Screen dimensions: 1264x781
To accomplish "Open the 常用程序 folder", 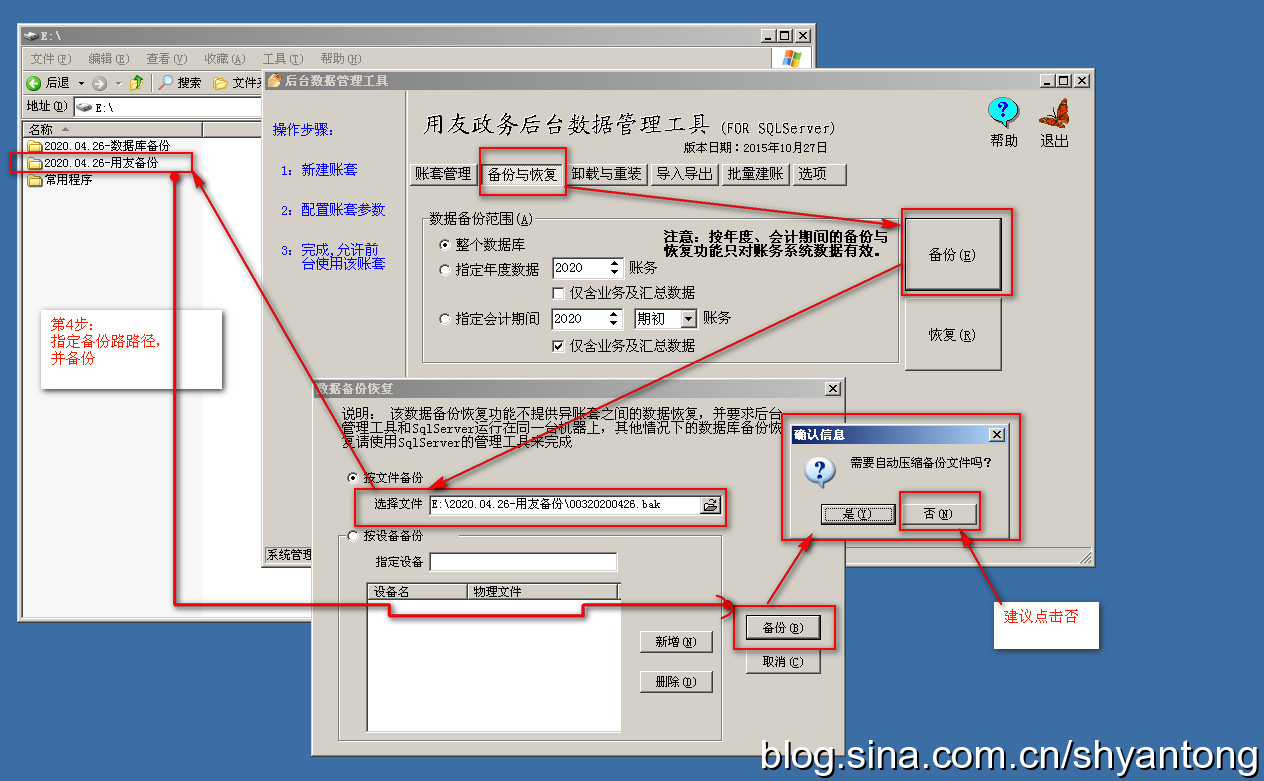I will tap(68, 180).
